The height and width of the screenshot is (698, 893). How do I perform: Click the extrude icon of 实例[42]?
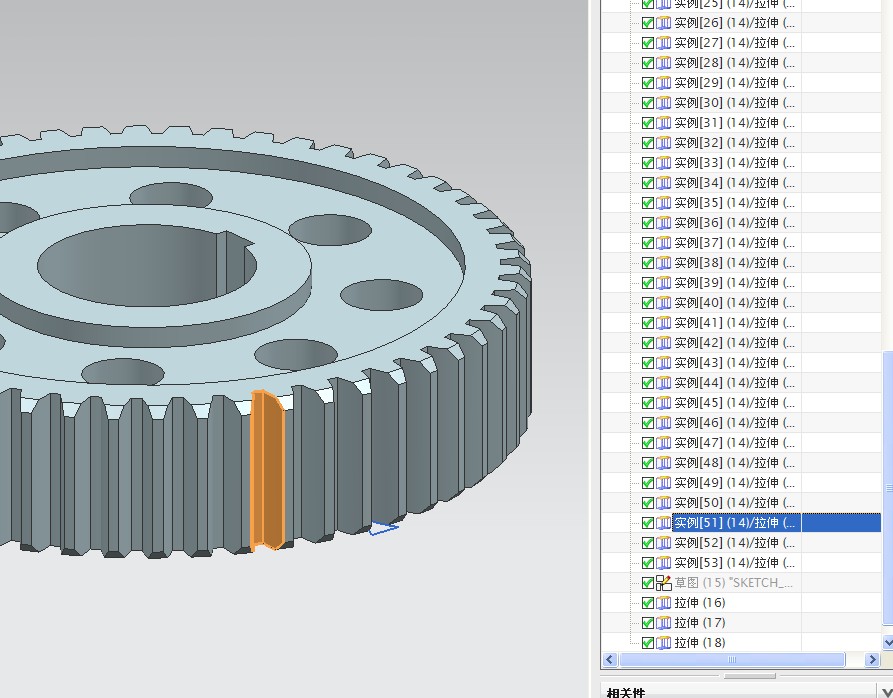click(663, 343)
